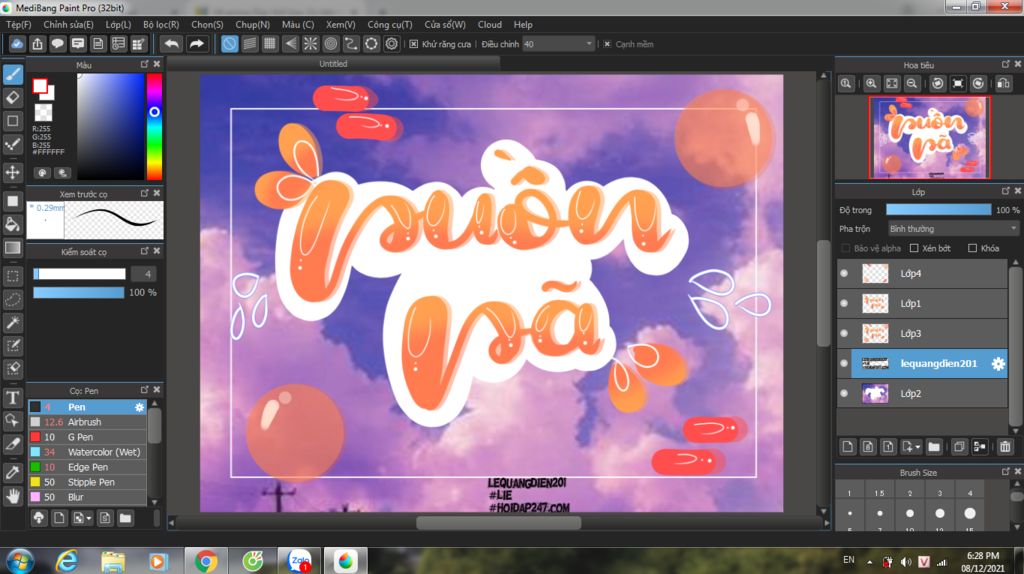Hide the lequangdien201 layer

[x=844, y=363]
